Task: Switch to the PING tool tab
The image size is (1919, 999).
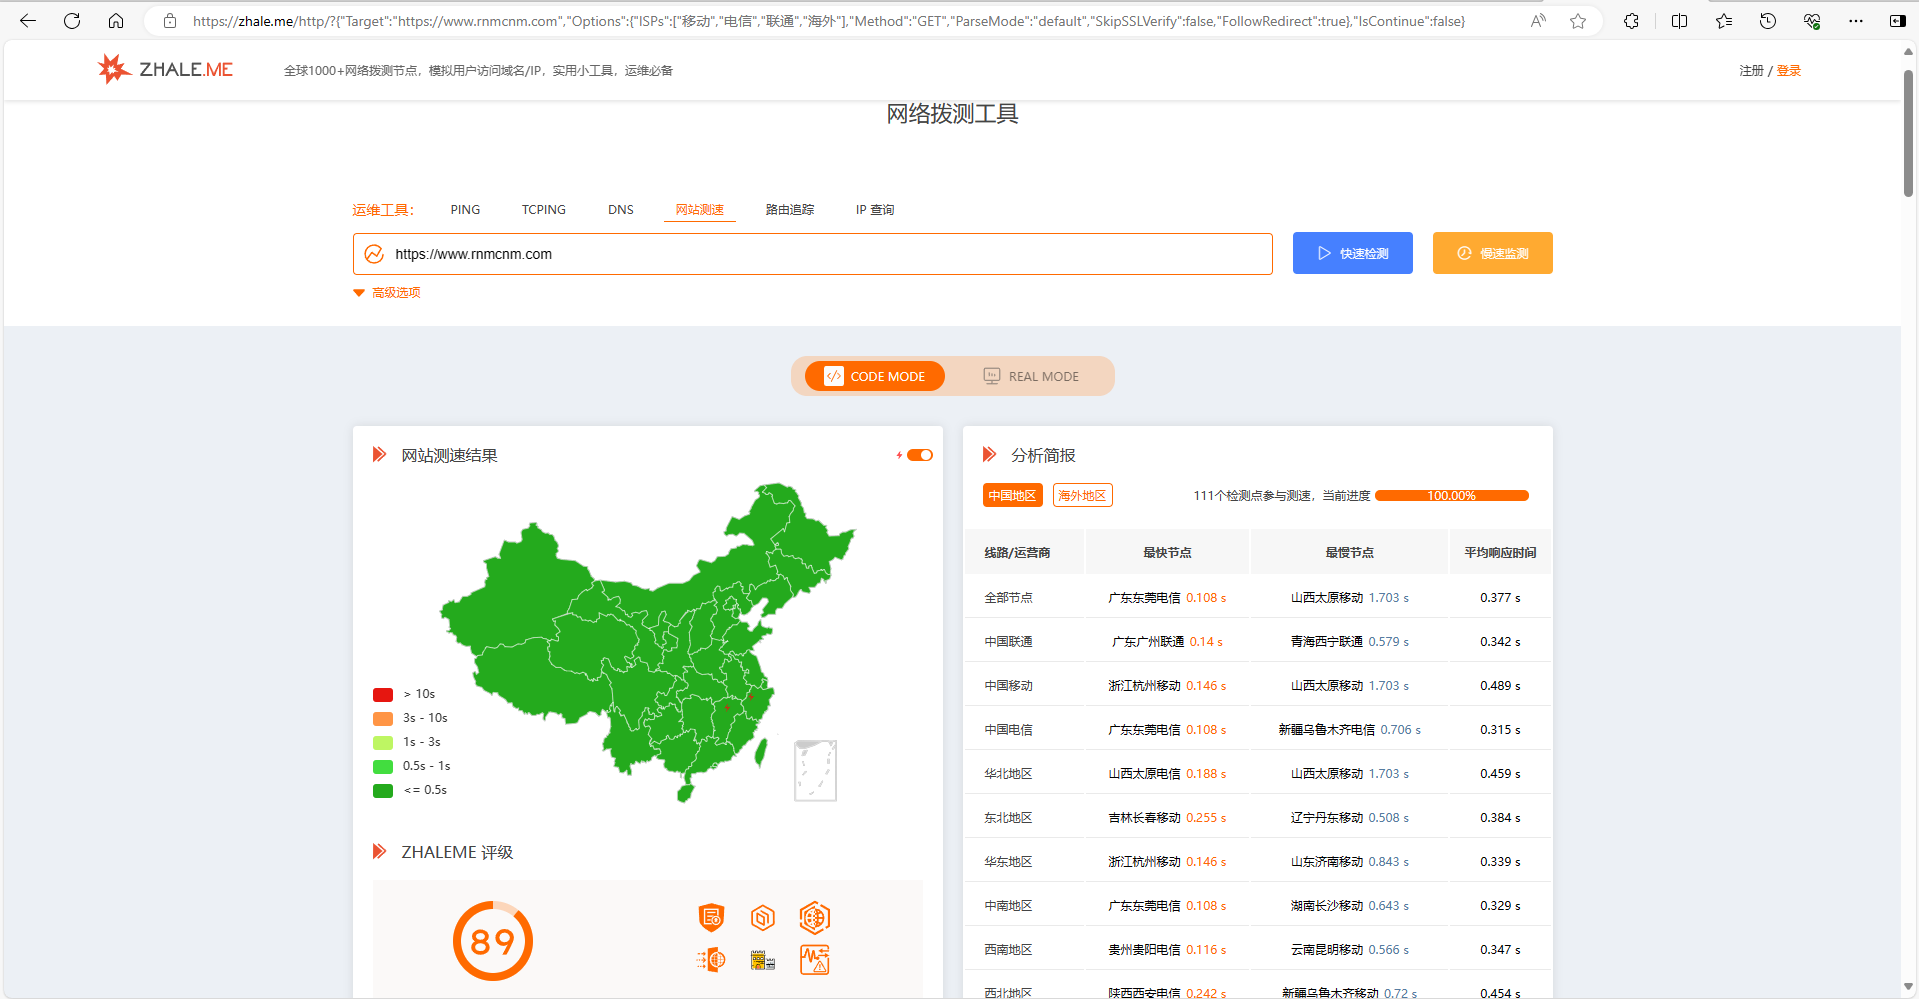Action: [x=465, y=210]
